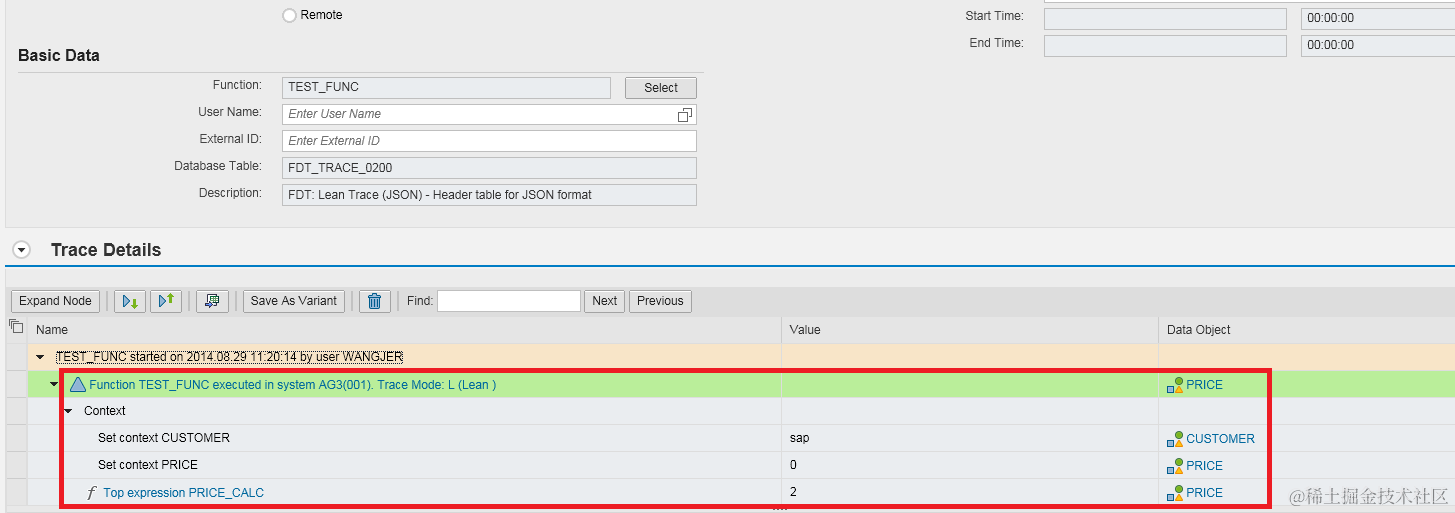
Task: Focus the Find search field
Action: [x=509, y=301]
